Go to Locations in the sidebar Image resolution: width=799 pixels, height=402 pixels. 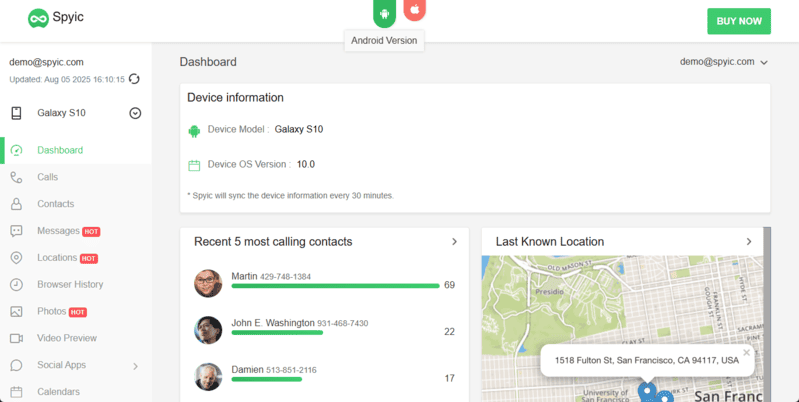[x=57, y=258]
